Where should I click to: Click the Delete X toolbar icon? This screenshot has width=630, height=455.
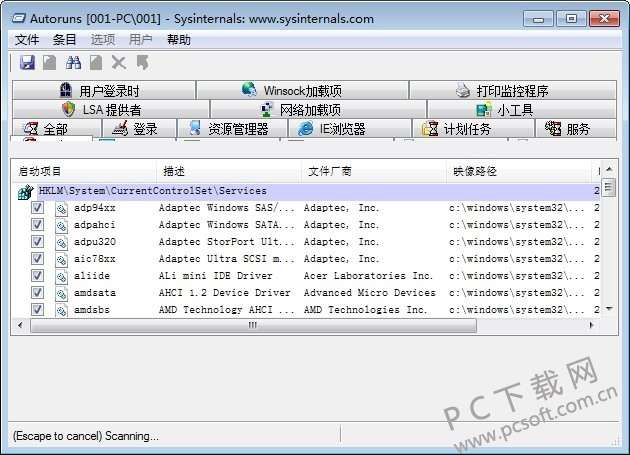(119, 63)
